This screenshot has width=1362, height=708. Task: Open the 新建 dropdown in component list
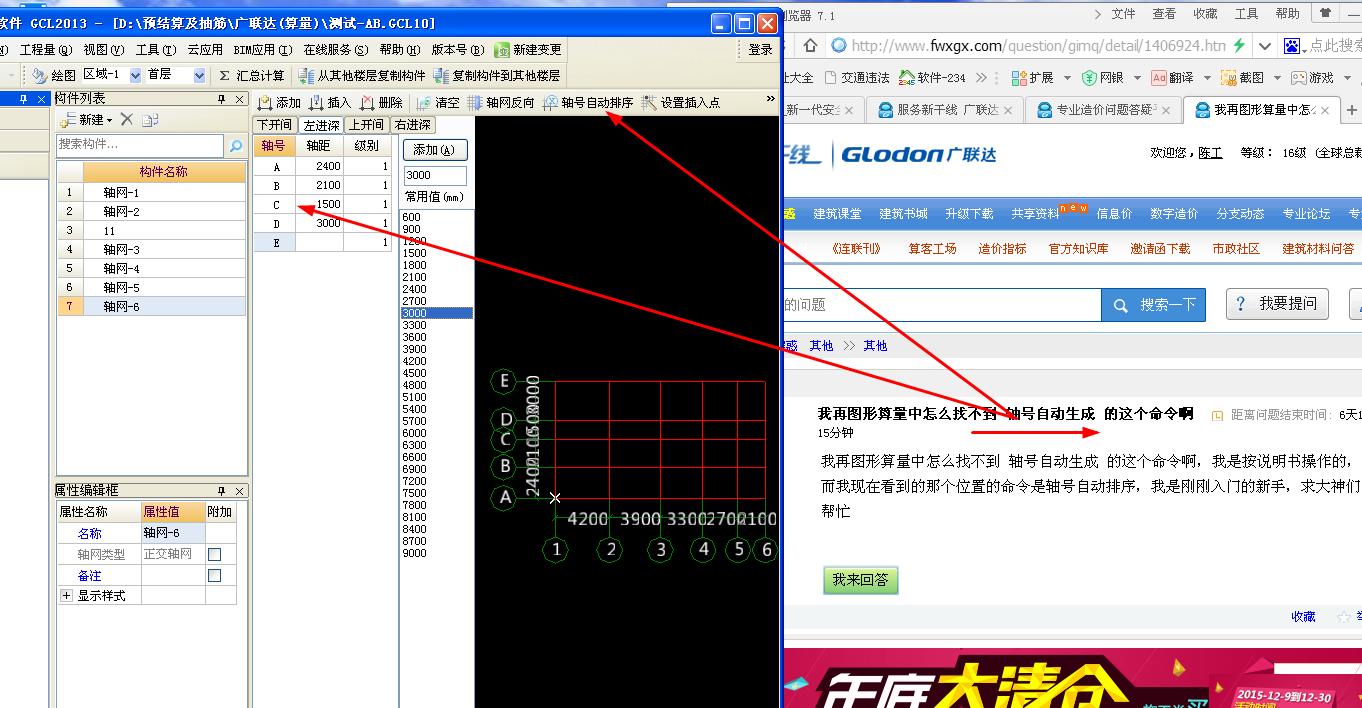(110, 120)
